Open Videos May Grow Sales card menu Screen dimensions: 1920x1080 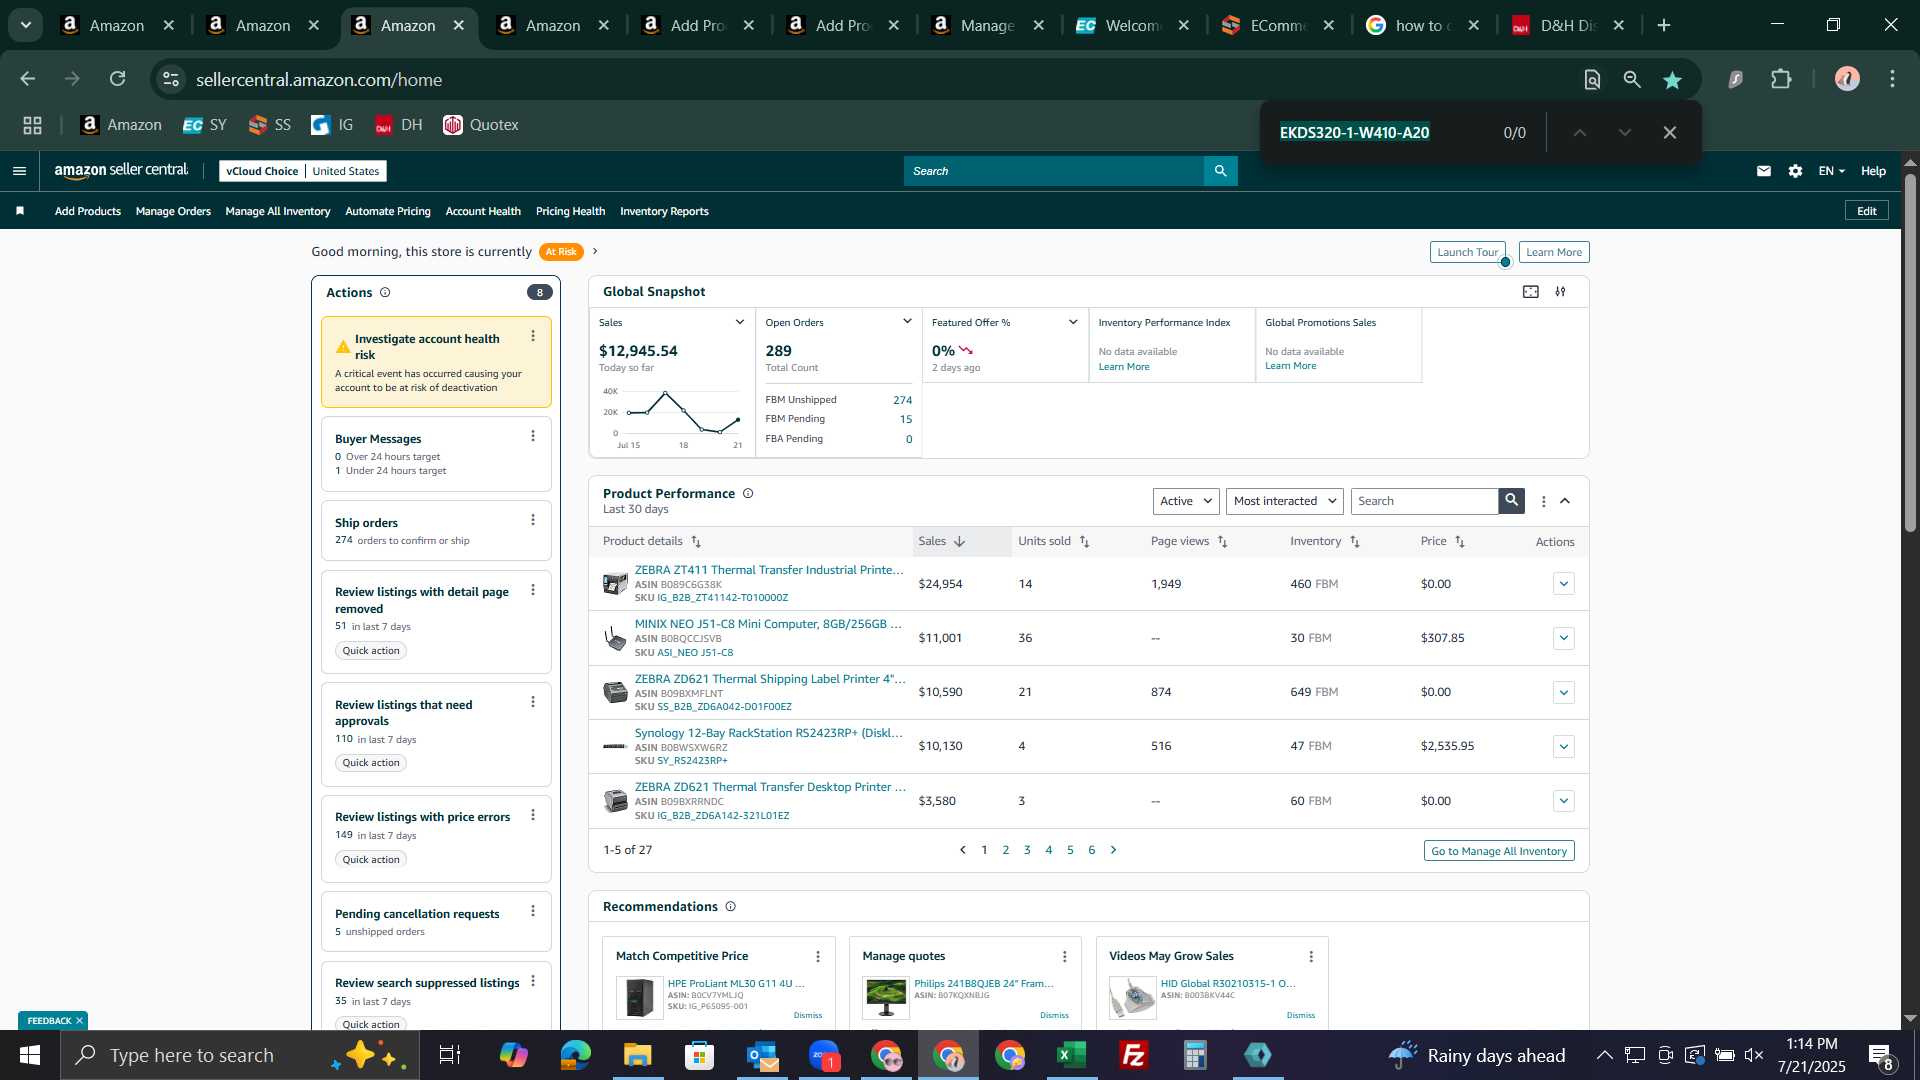[x=1312, y=957]
